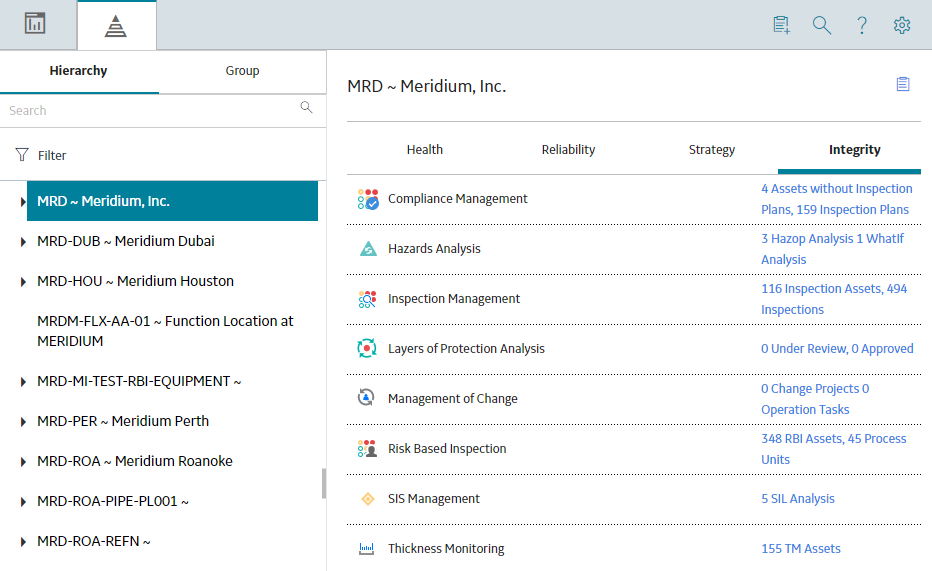Open 0 Change Projects 0 Operation Tasks link
Viewport: 932px width, 571px height.
pos(815,399)
